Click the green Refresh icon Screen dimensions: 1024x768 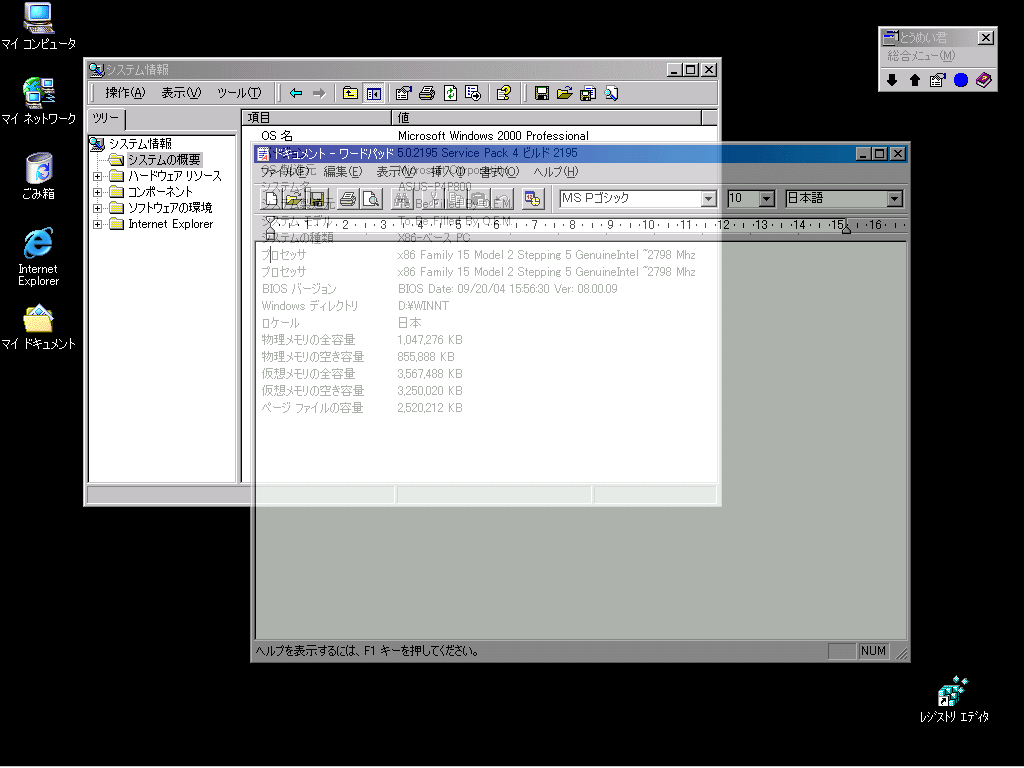pyautogui.click(x=451, y=93)
